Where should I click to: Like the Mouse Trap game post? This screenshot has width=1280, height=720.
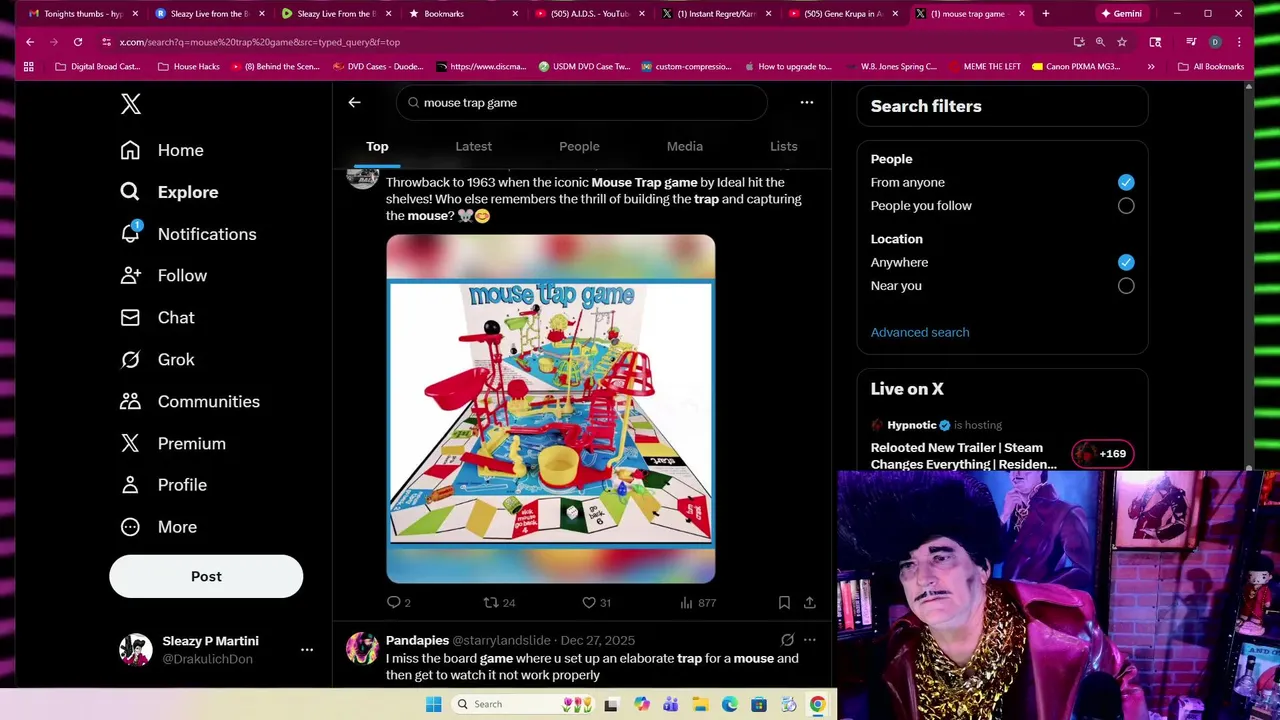[596, 602]
